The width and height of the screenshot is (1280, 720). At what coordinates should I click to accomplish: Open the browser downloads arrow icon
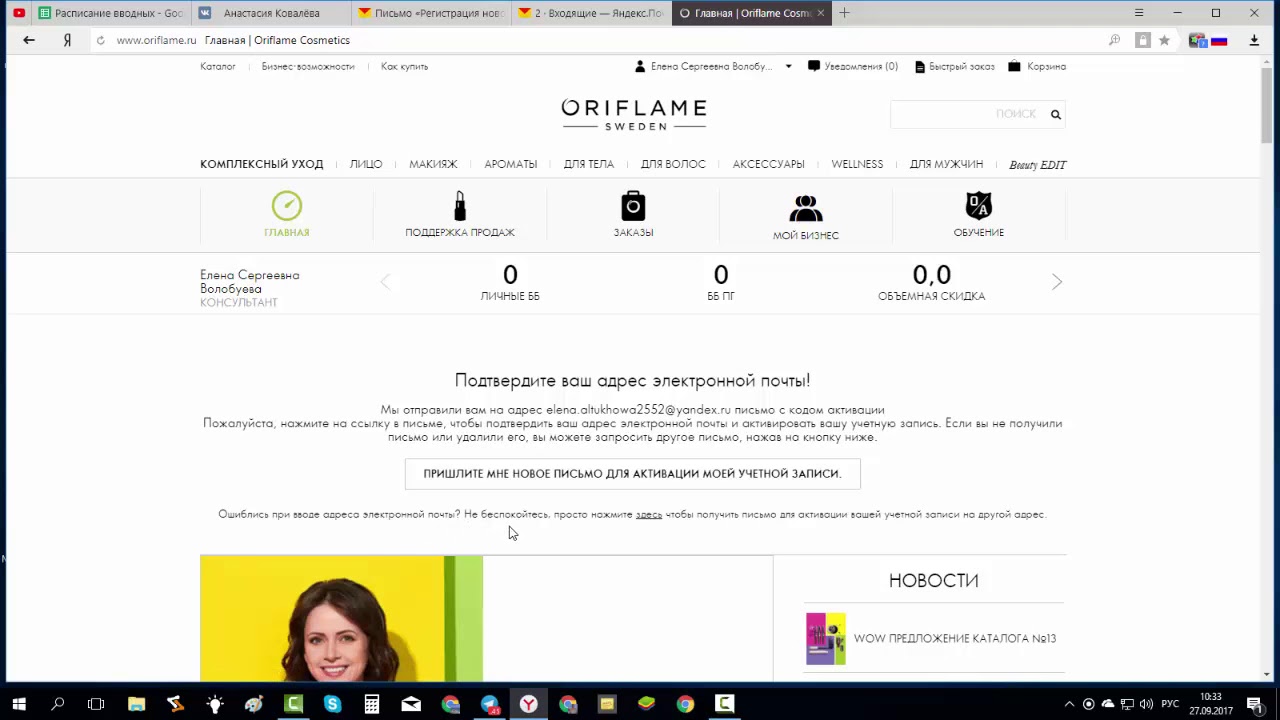(1254, 40)
